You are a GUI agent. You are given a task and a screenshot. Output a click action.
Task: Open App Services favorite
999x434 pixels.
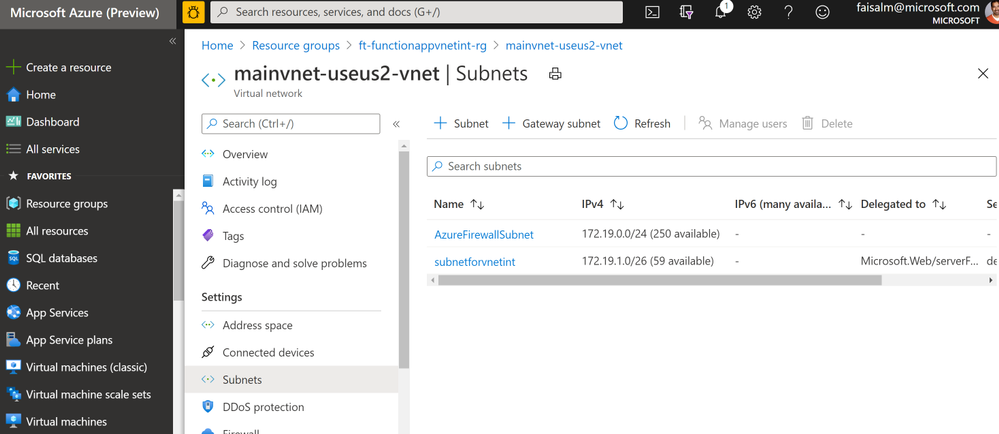57,313
